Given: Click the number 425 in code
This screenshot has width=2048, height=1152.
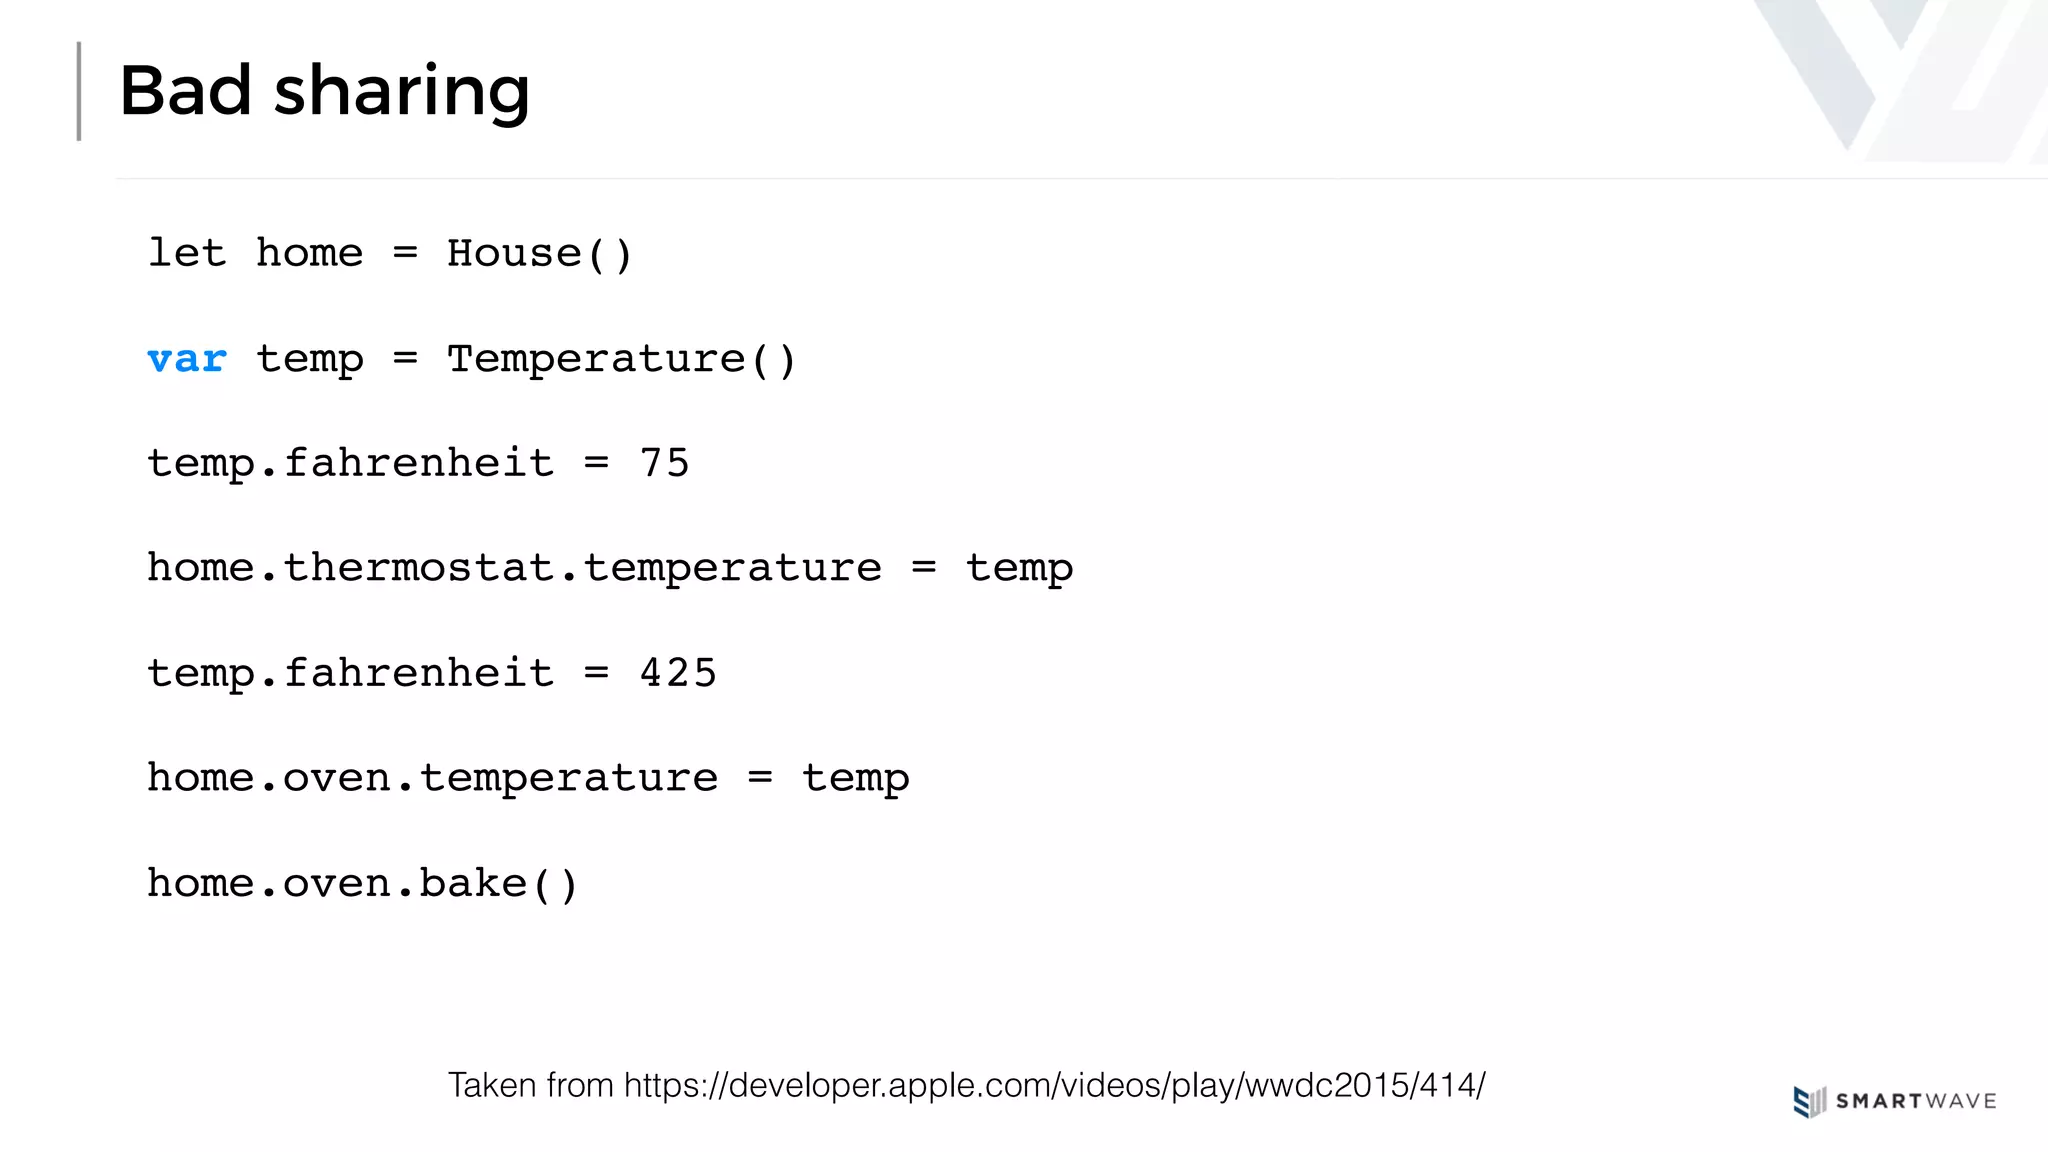Looking at the screenshot, I should point(678,673).
